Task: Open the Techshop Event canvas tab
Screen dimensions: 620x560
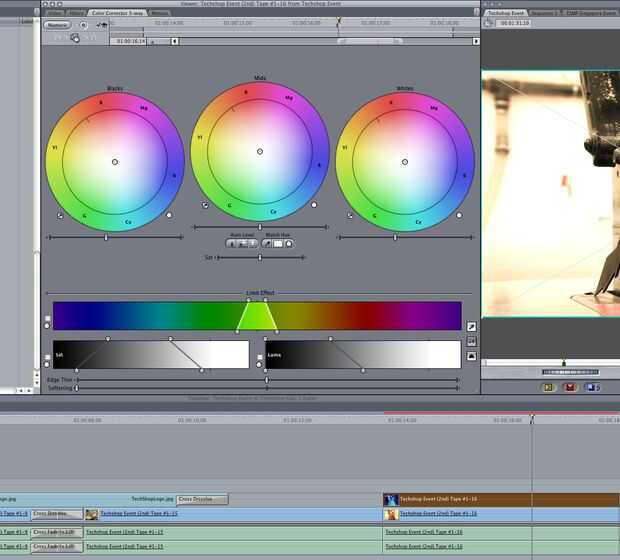Action: 505,13
